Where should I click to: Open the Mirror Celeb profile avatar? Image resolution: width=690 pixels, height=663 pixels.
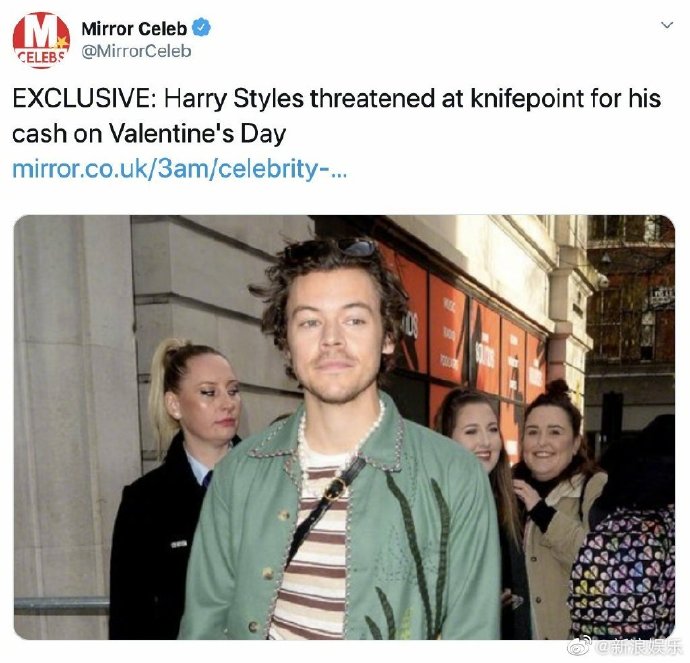pyautogui.click(x=41, y=40)
